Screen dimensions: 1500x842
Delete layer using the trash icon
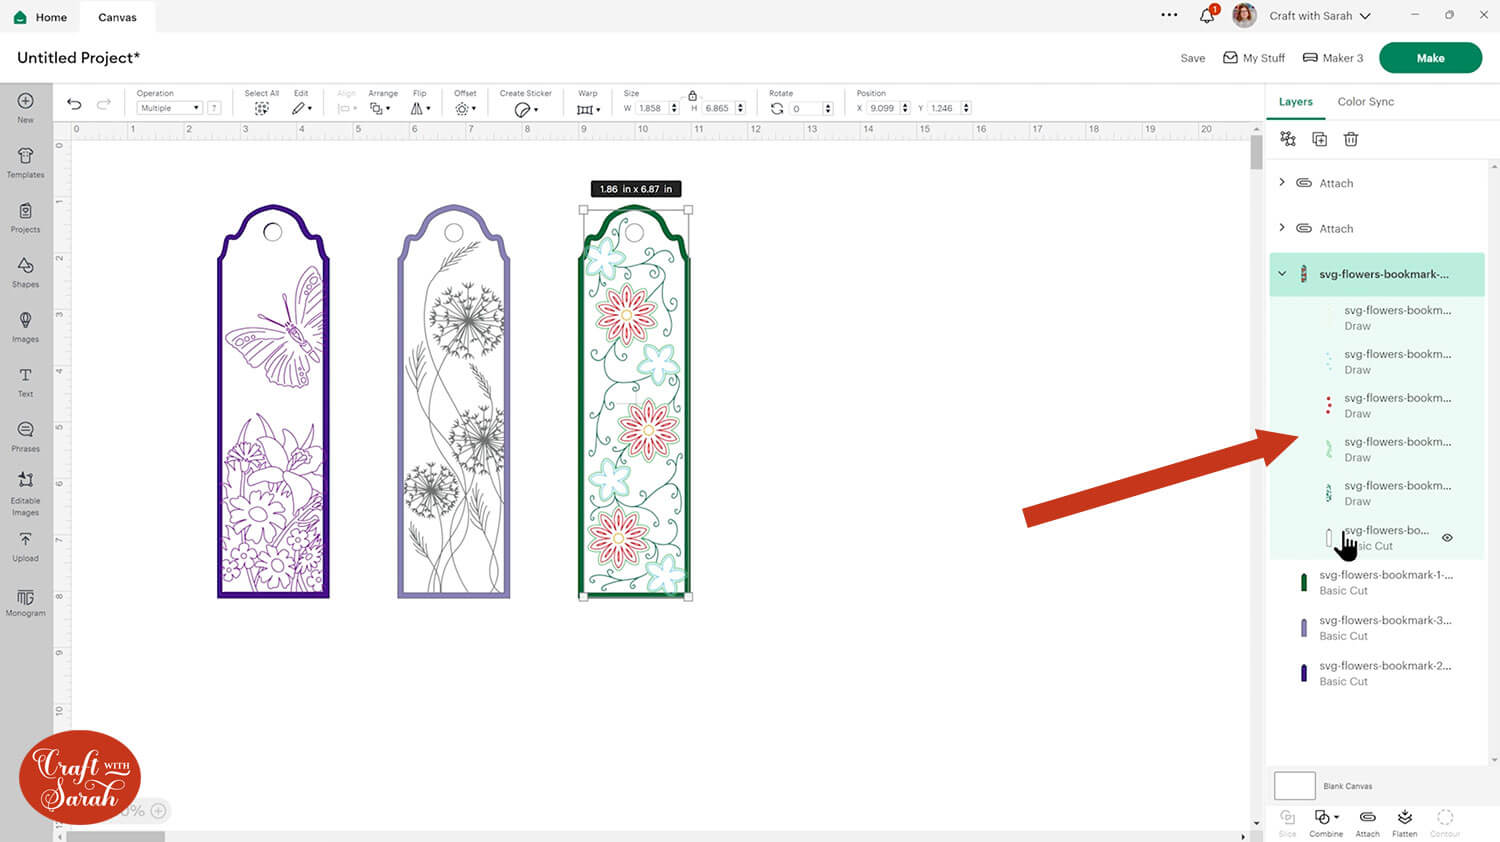click(1351, 139)
